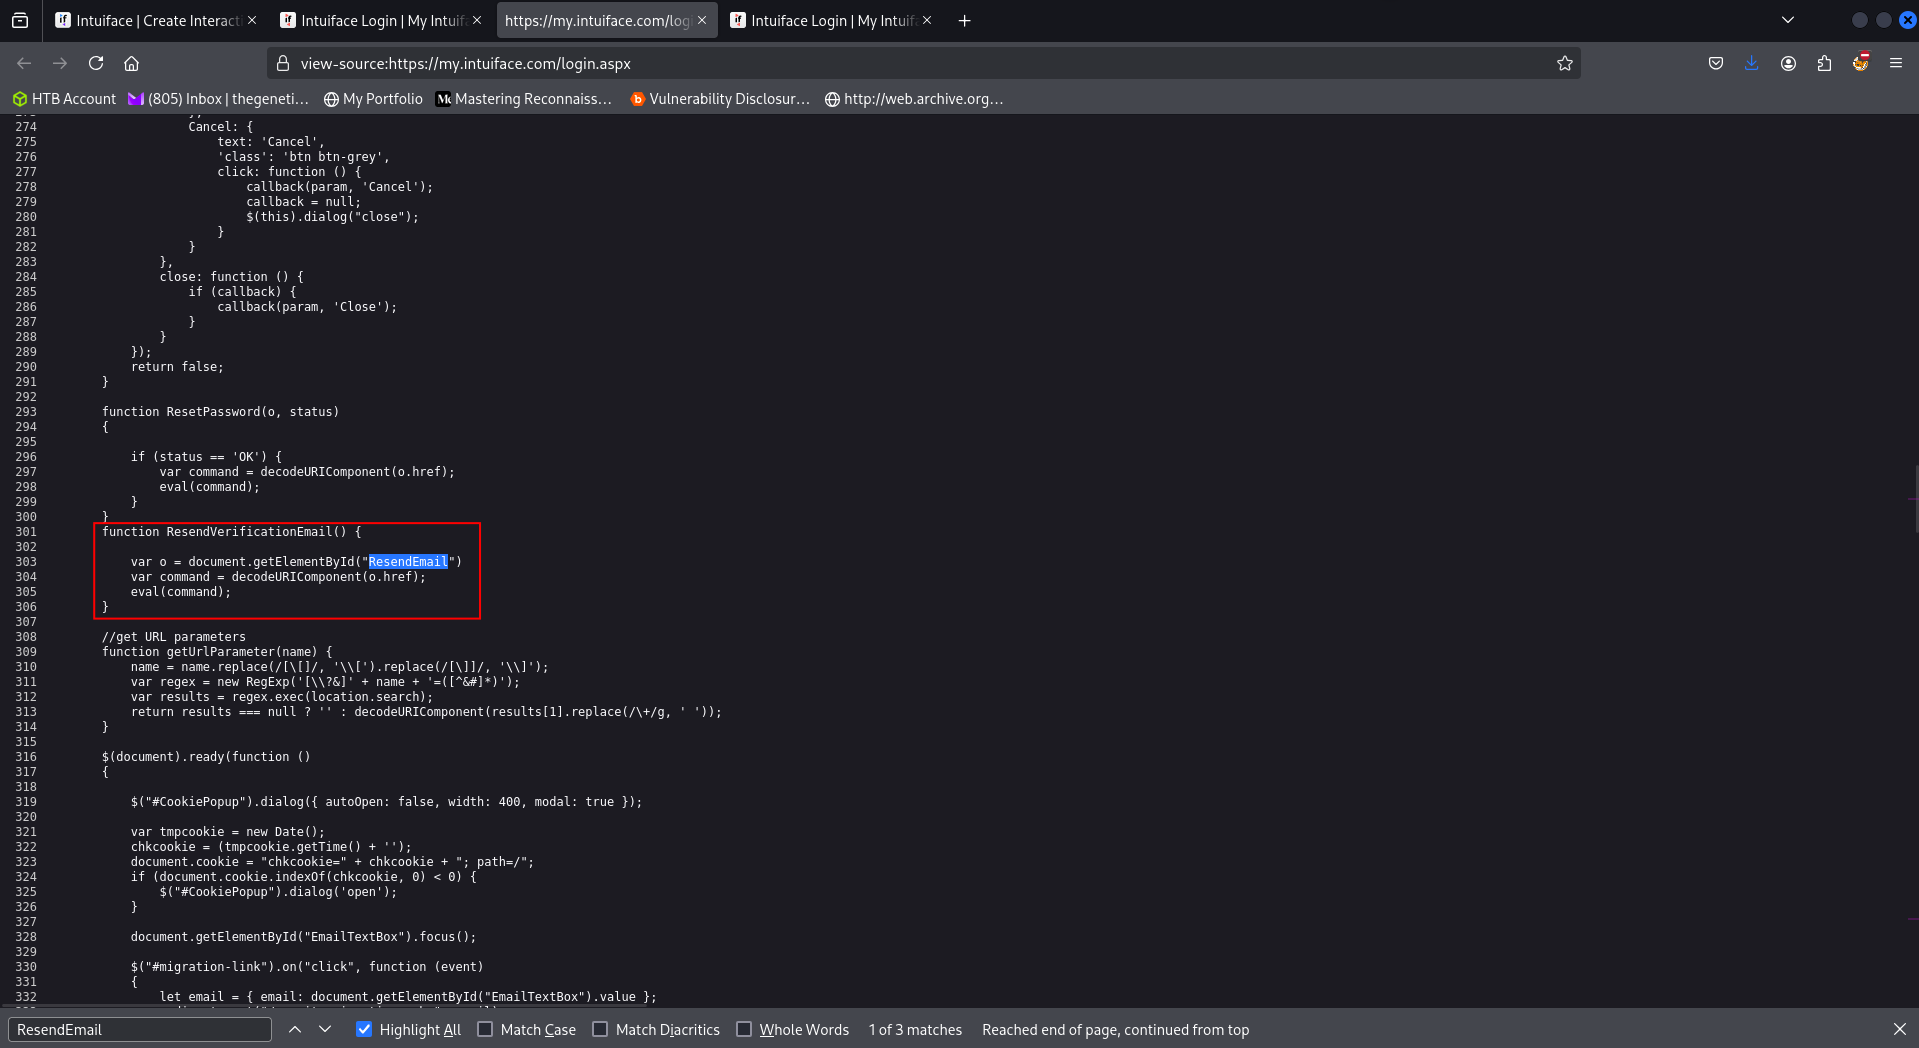Uncheck the Highlight All checkbox
Screen dimensions: 1919x1048
[364, 1029]
